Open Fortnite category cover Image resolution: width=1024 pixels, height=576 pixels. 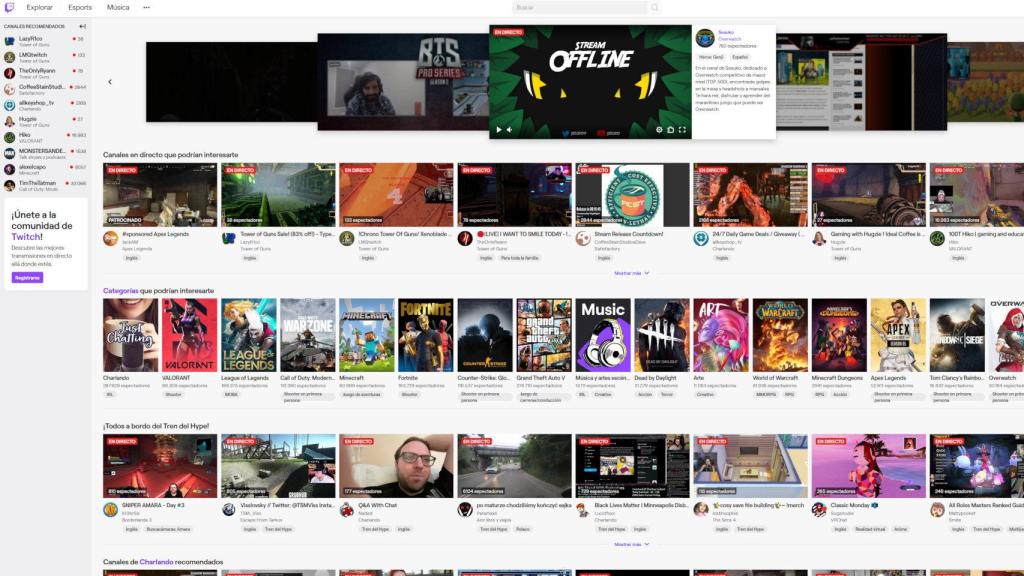point(426,335)
